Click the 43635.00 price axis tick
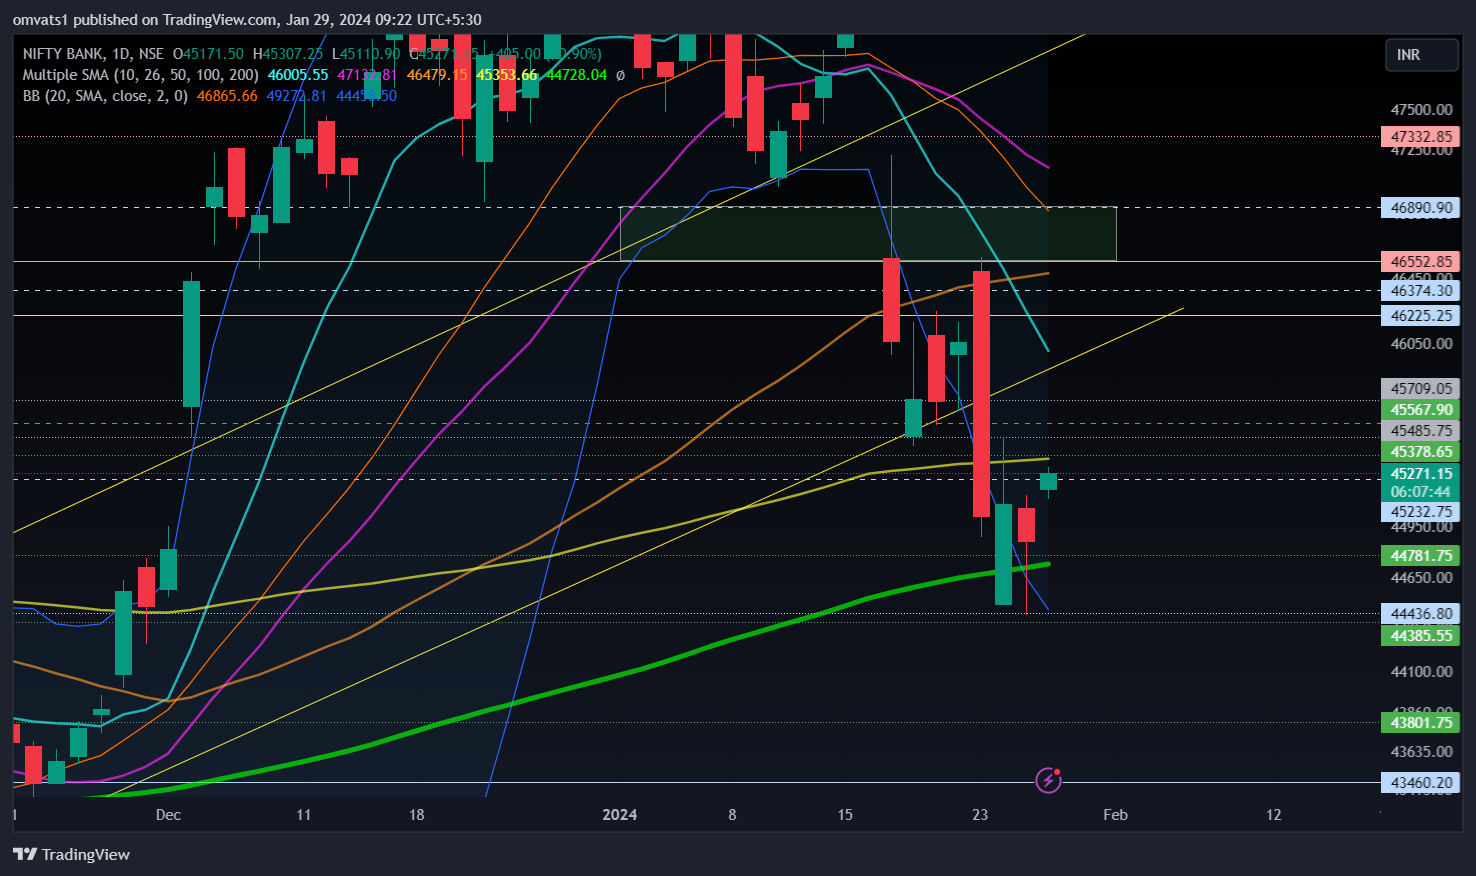 (x=1421, y=751)
